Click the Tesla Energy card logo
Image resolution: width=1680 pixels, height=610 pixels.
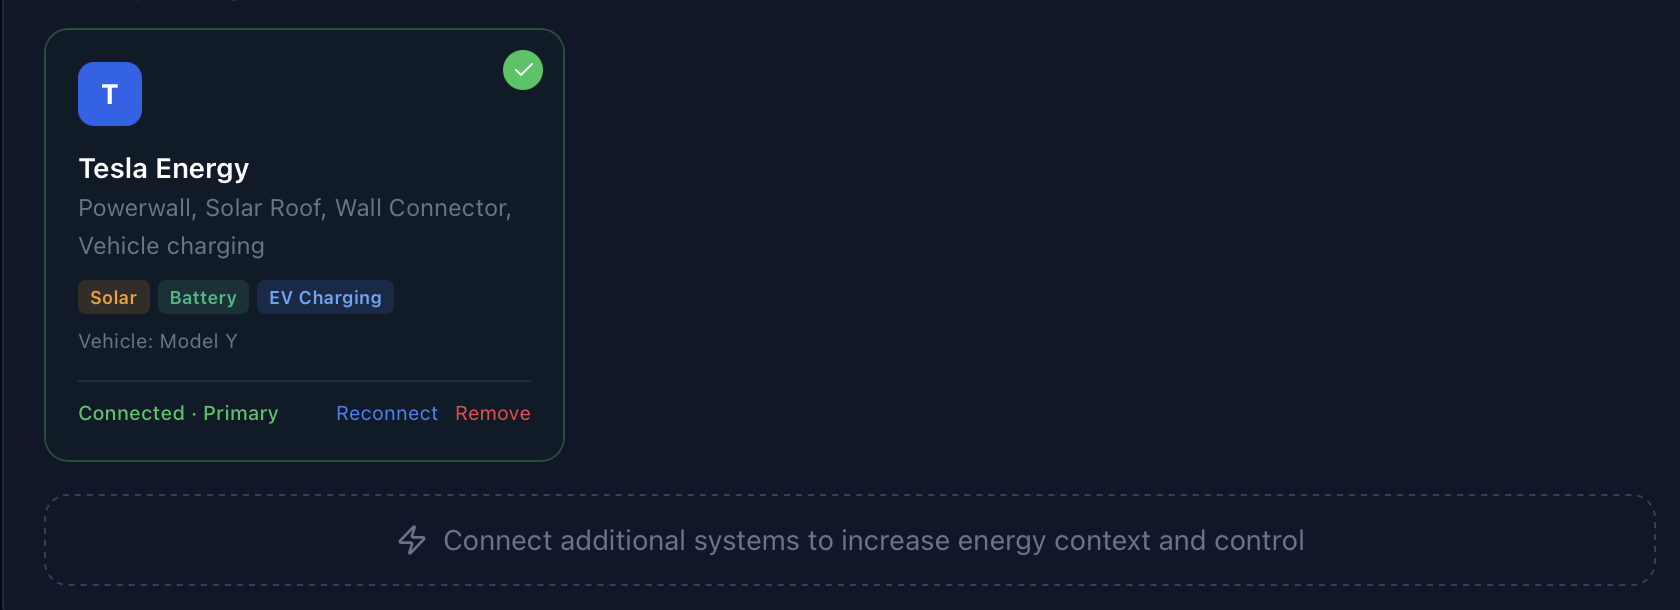(x=109, y=93)
